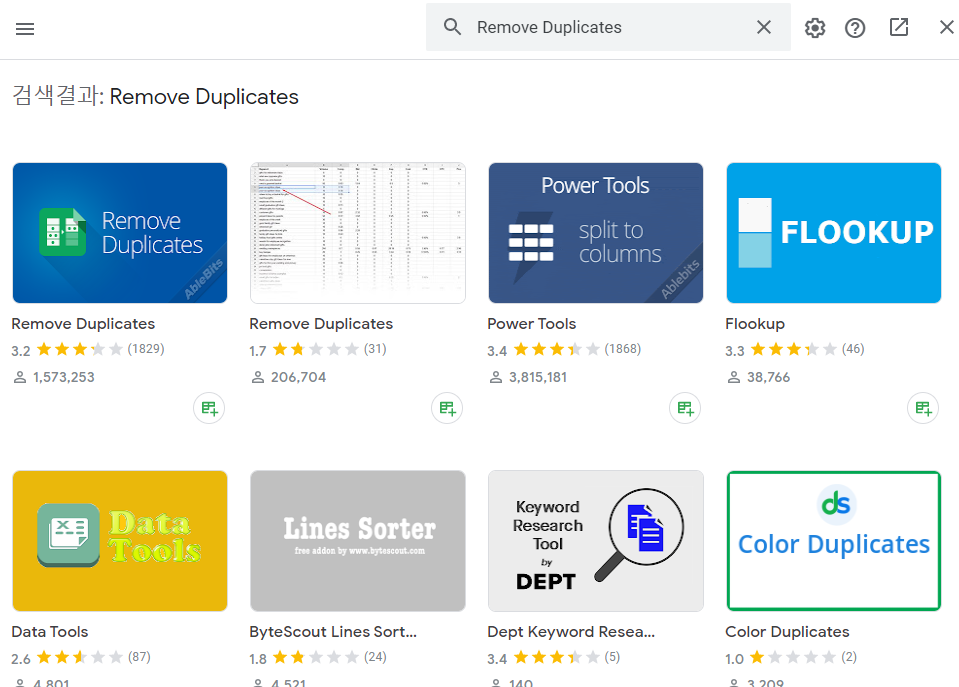Open marketplace in new window icon

[x=898, y=27]
